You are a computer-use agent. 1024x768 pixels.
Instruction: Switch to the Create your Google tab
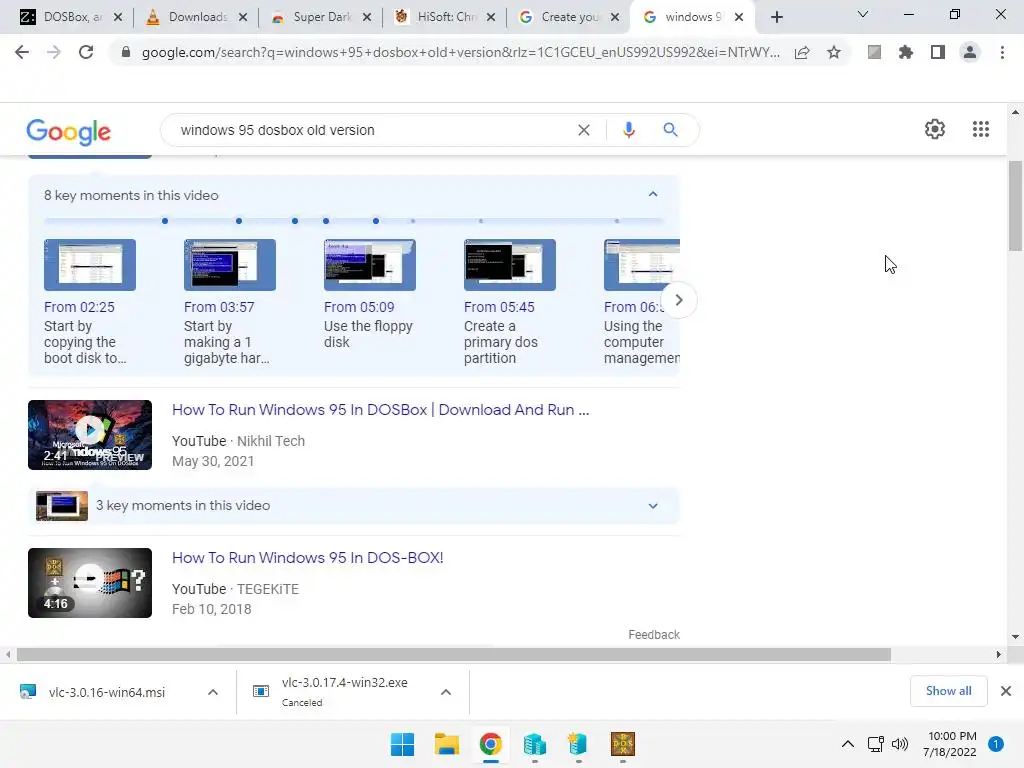pos(570,17)
